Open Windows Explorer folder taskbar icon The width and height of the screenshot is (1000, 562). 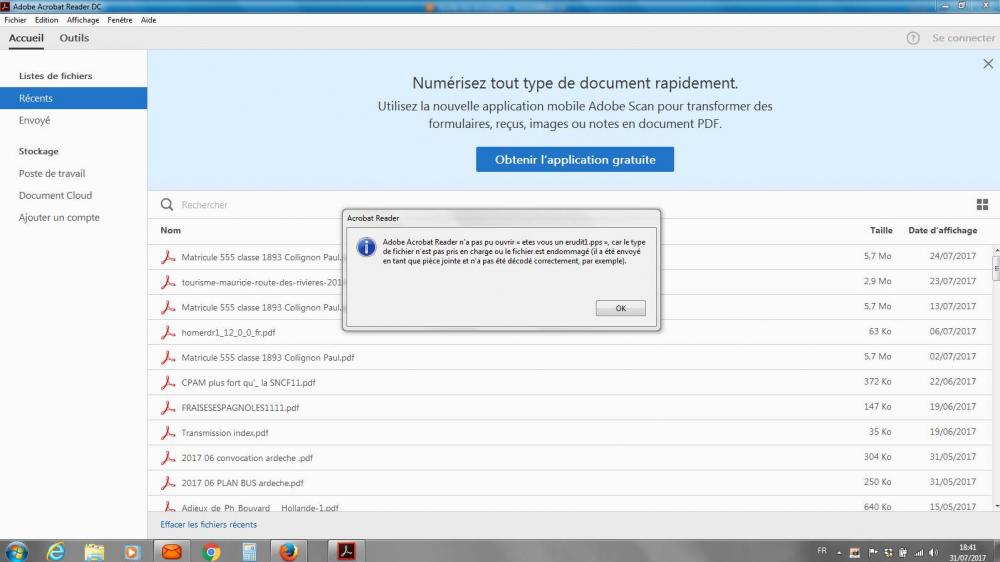(94, 551)
